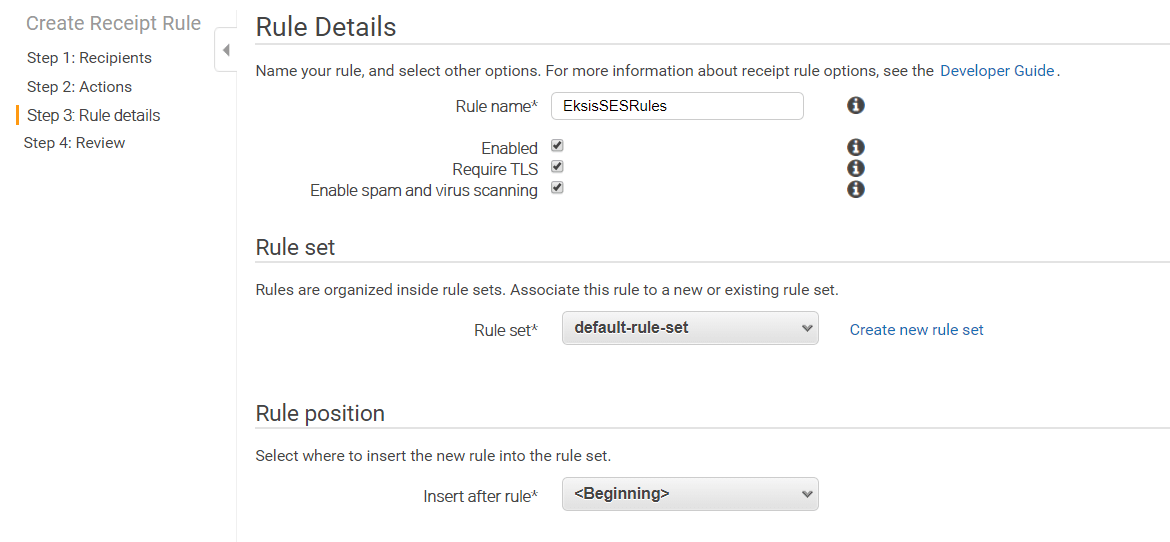Click the Create Receipt Rule heading
Viewport: 1170px width, 542px height.
coord(113,23)
